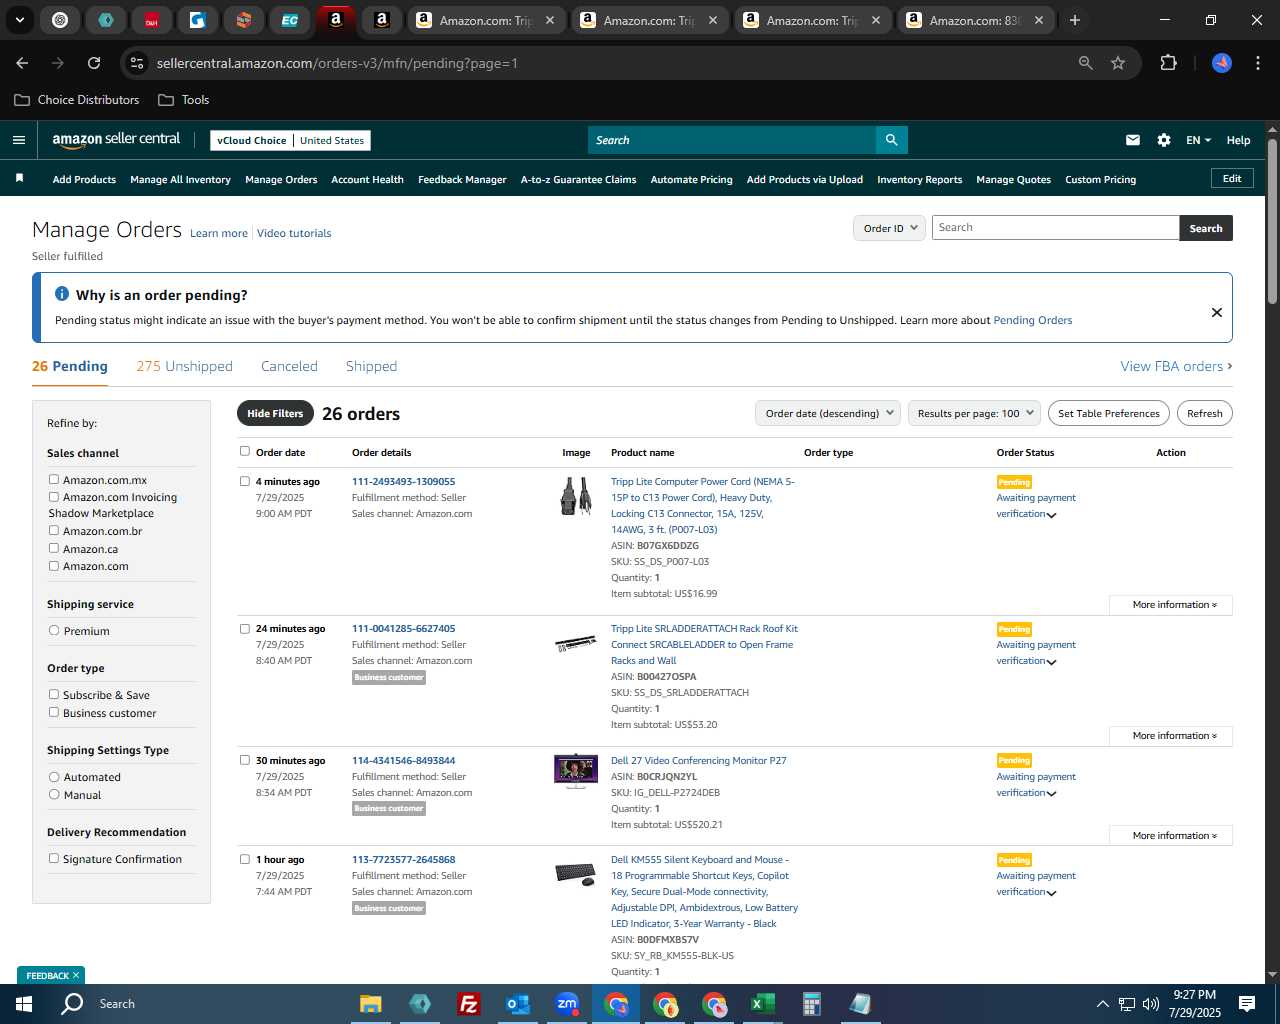Expand Awaiting payment verification for first order

pyautogui.click(x=1036, y=506)
